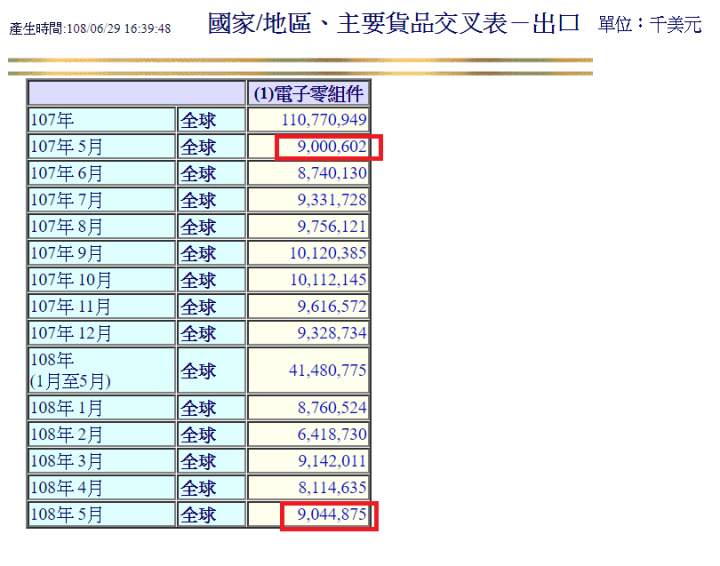720x566 pixels.
Task: Click 全球 in the 108年 5月 row
Action: pos(198,515)
